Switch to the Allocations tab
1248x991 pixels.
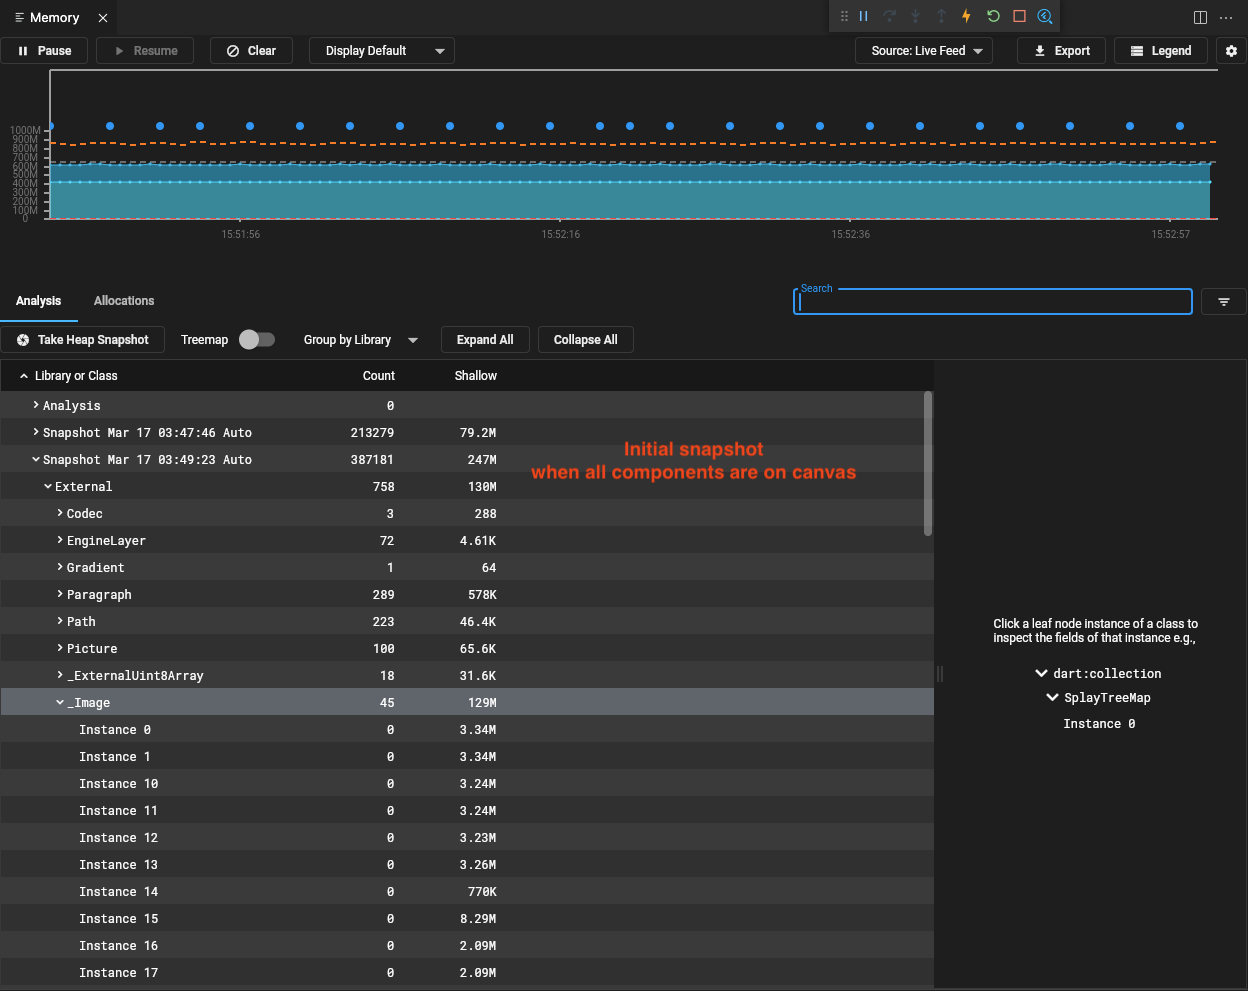tap(124, 301)
